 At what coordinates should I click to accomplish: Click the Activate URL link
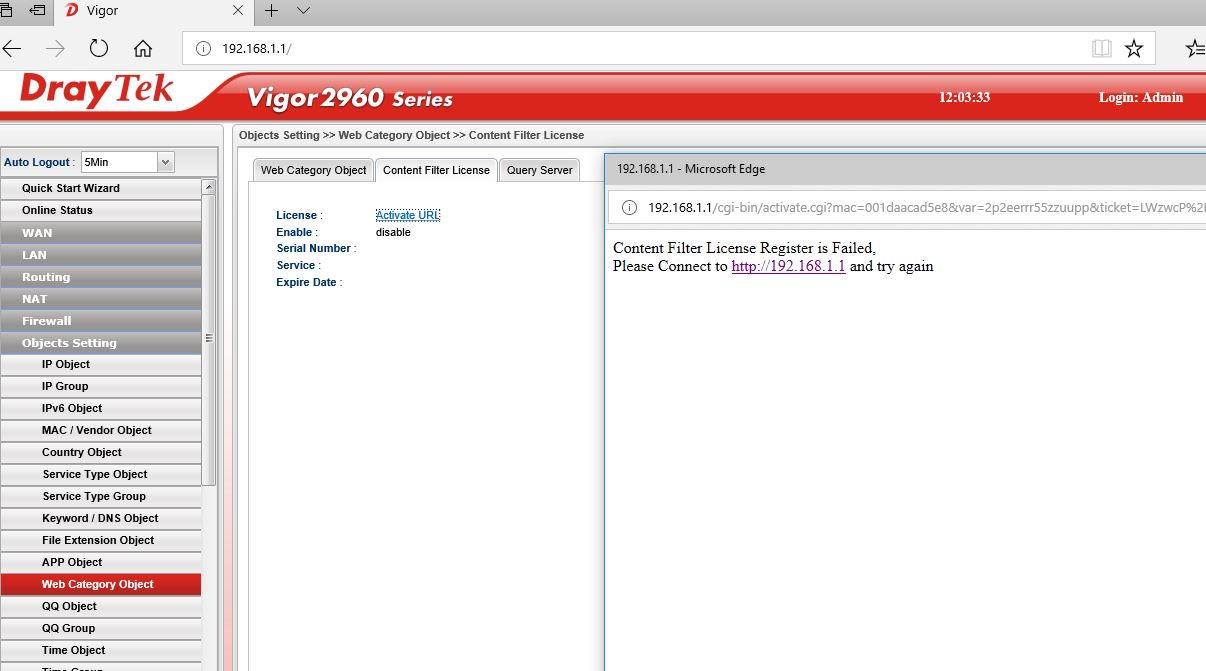click(x=407, y=215)
